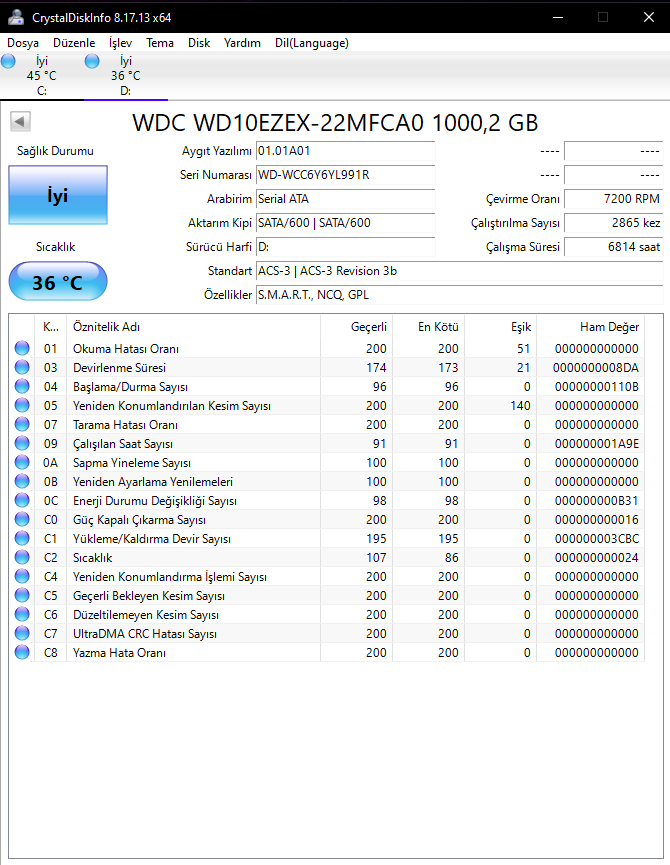Minimize the CrystalDiskInfo window
Image resolution: width=670 pixels, height=865 pixels.
558,17
